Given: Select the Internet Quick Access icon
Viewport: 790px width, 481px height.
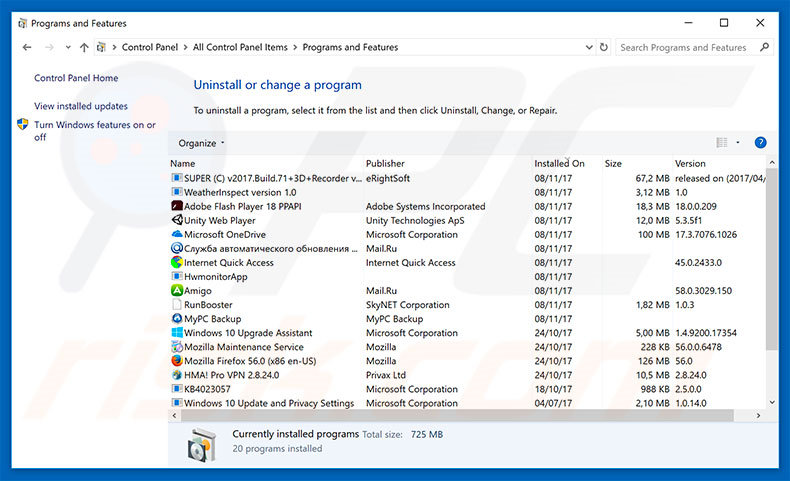Looking at the screenshot, I should tap(177, 263).
